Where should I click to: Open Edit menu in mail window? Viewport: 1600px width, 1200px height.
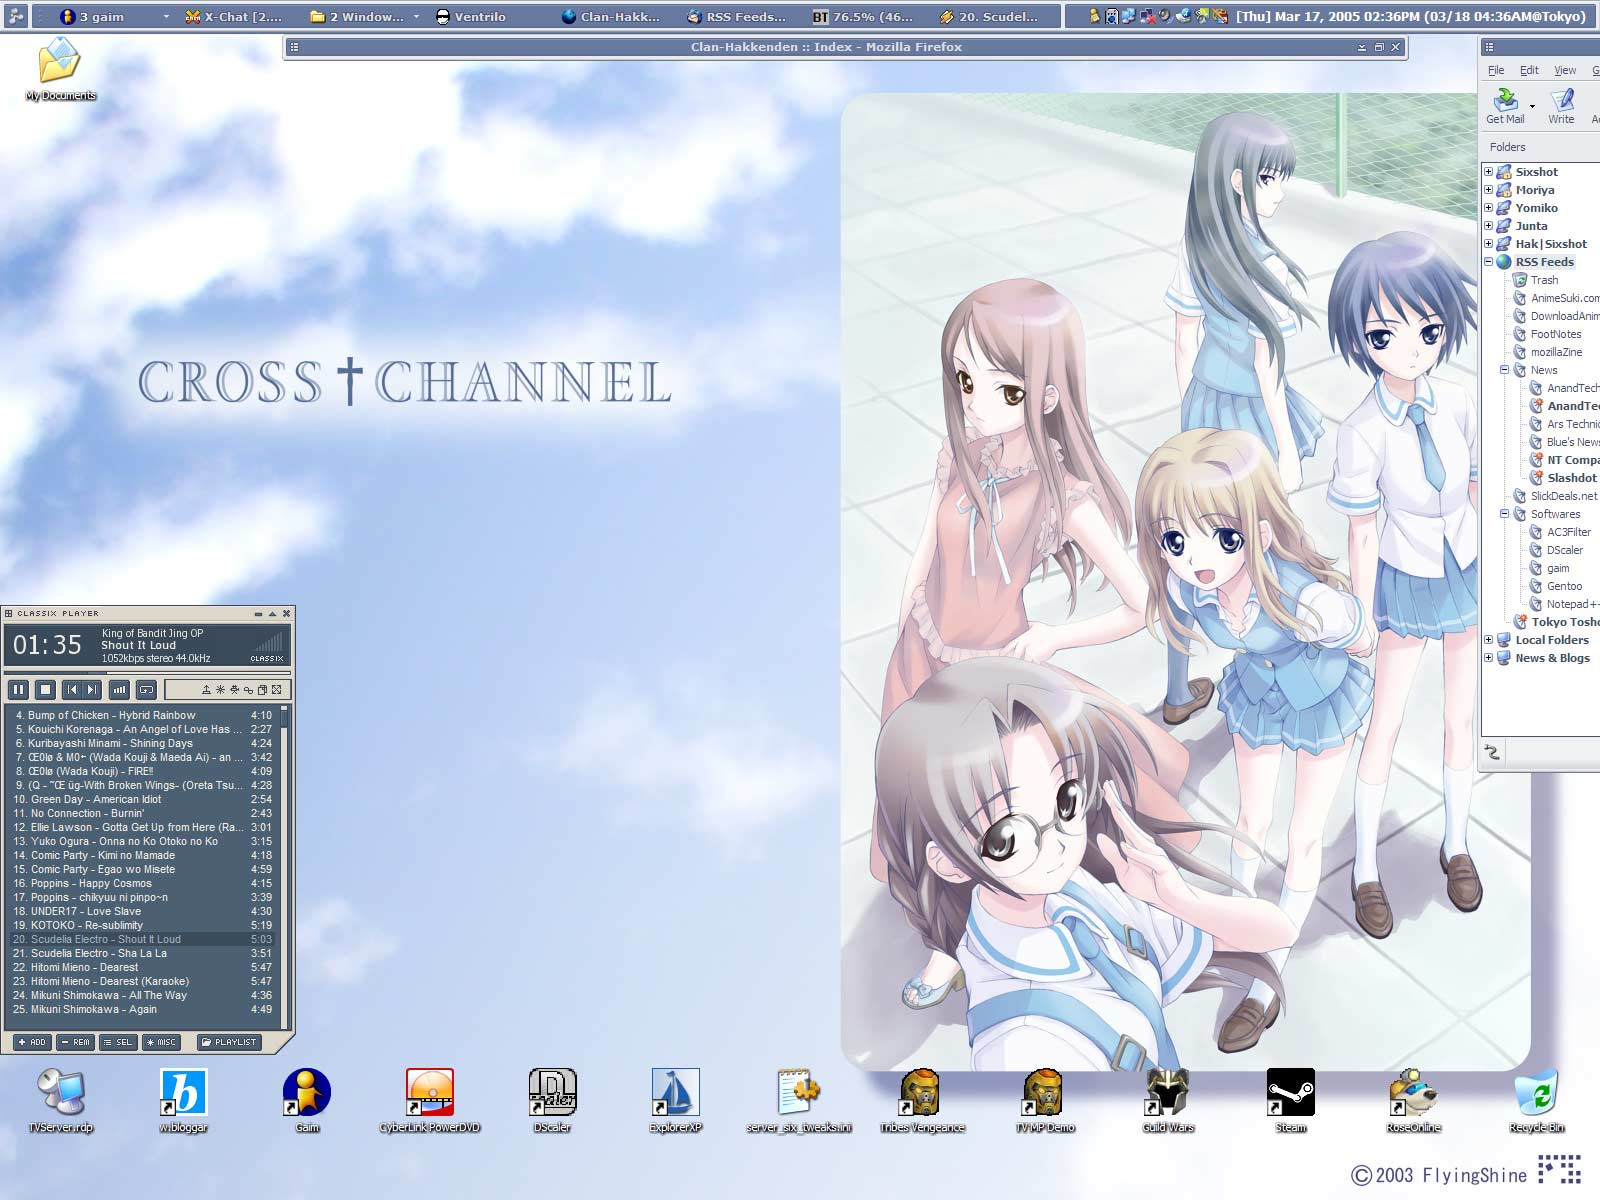[1529, 70]
